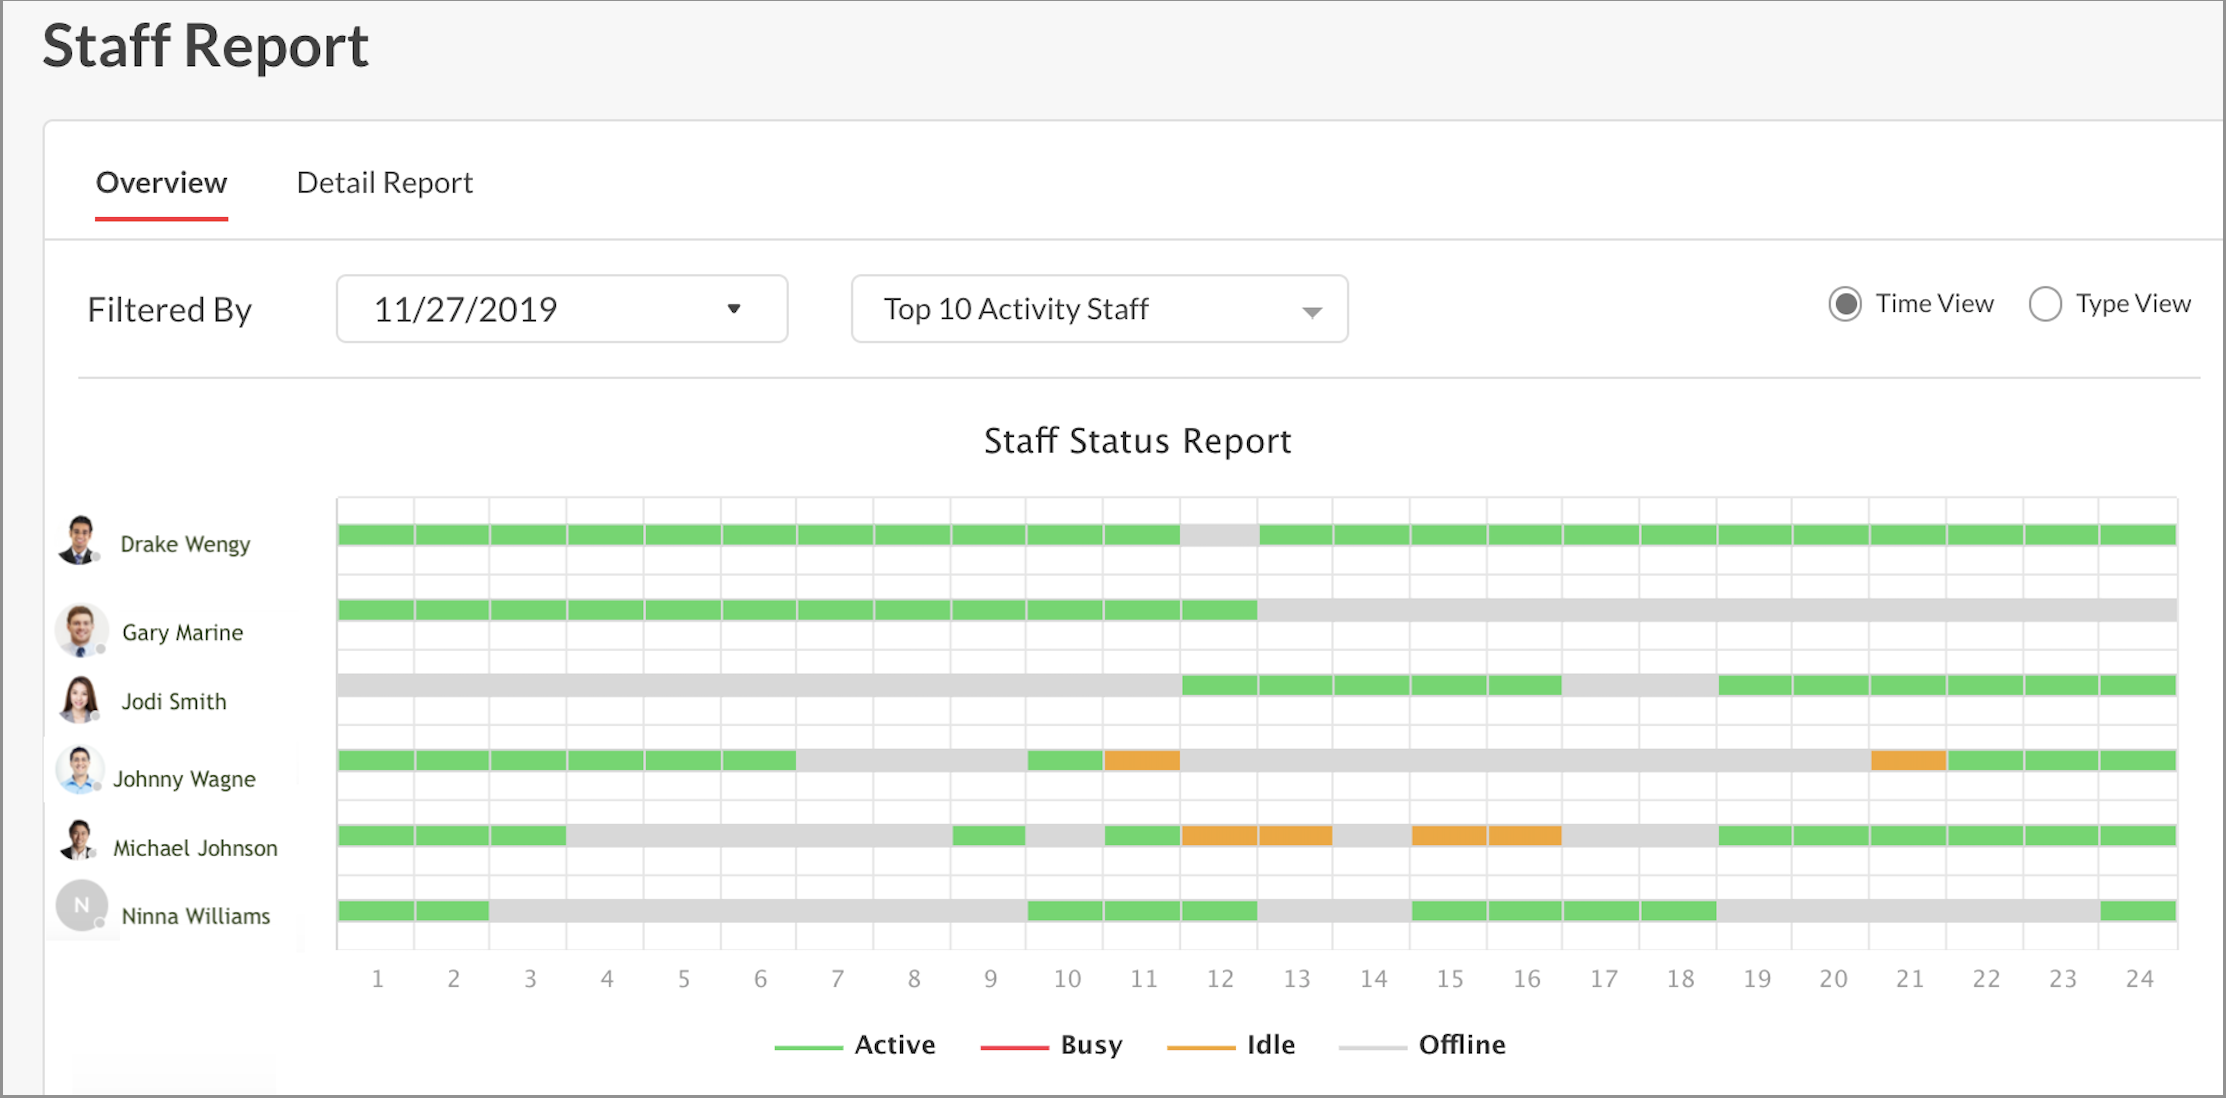
Task: Click Ninna Williams' N initial avatar
Action: (x=82, y=906)
